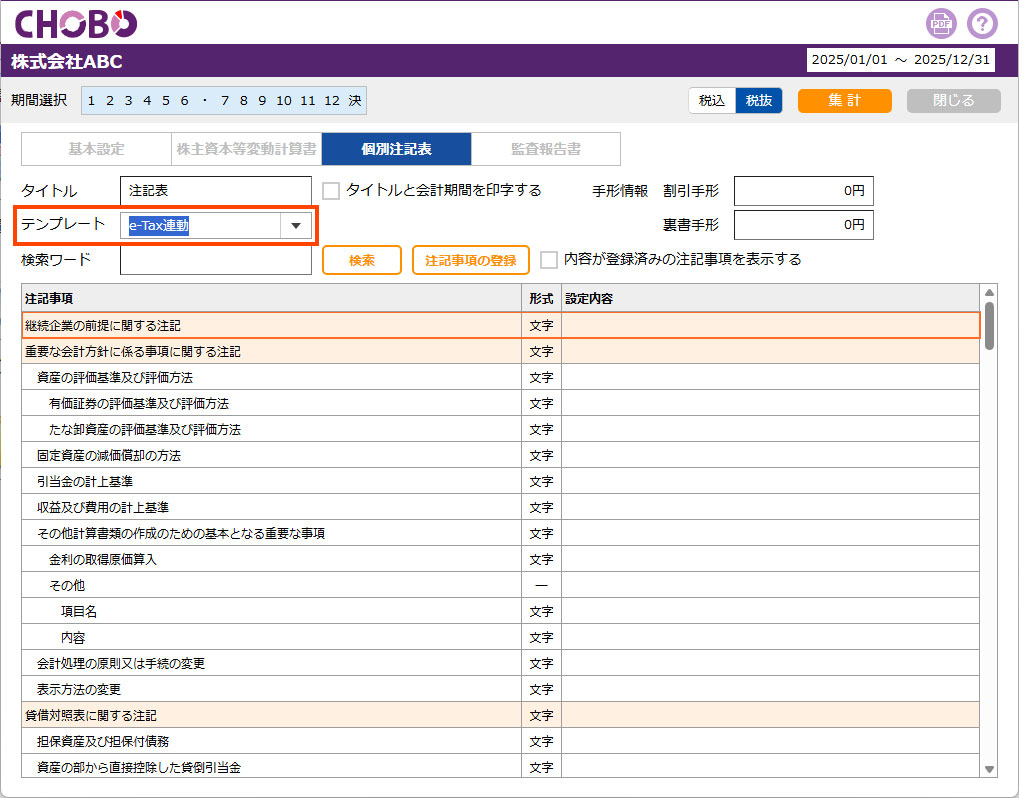Viewport: 1019px width, 798px height.
Task: Click the タイトル input field
Action: [x=216, y=190]
